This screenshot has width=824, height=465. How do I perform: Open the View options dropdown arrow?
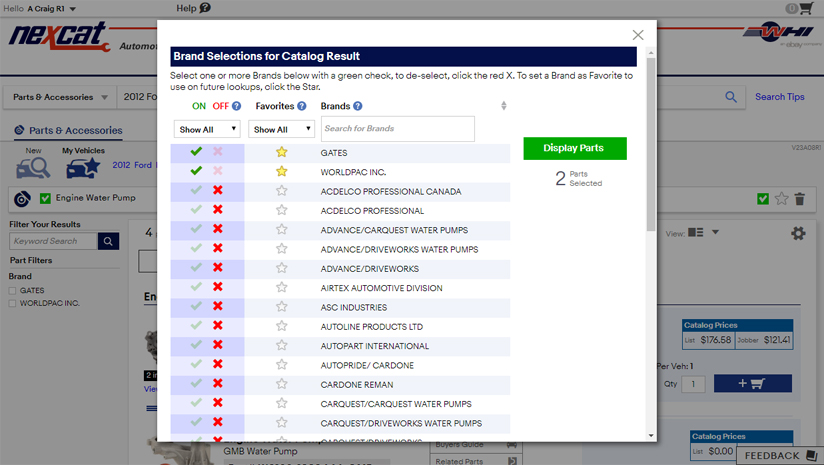715,232
